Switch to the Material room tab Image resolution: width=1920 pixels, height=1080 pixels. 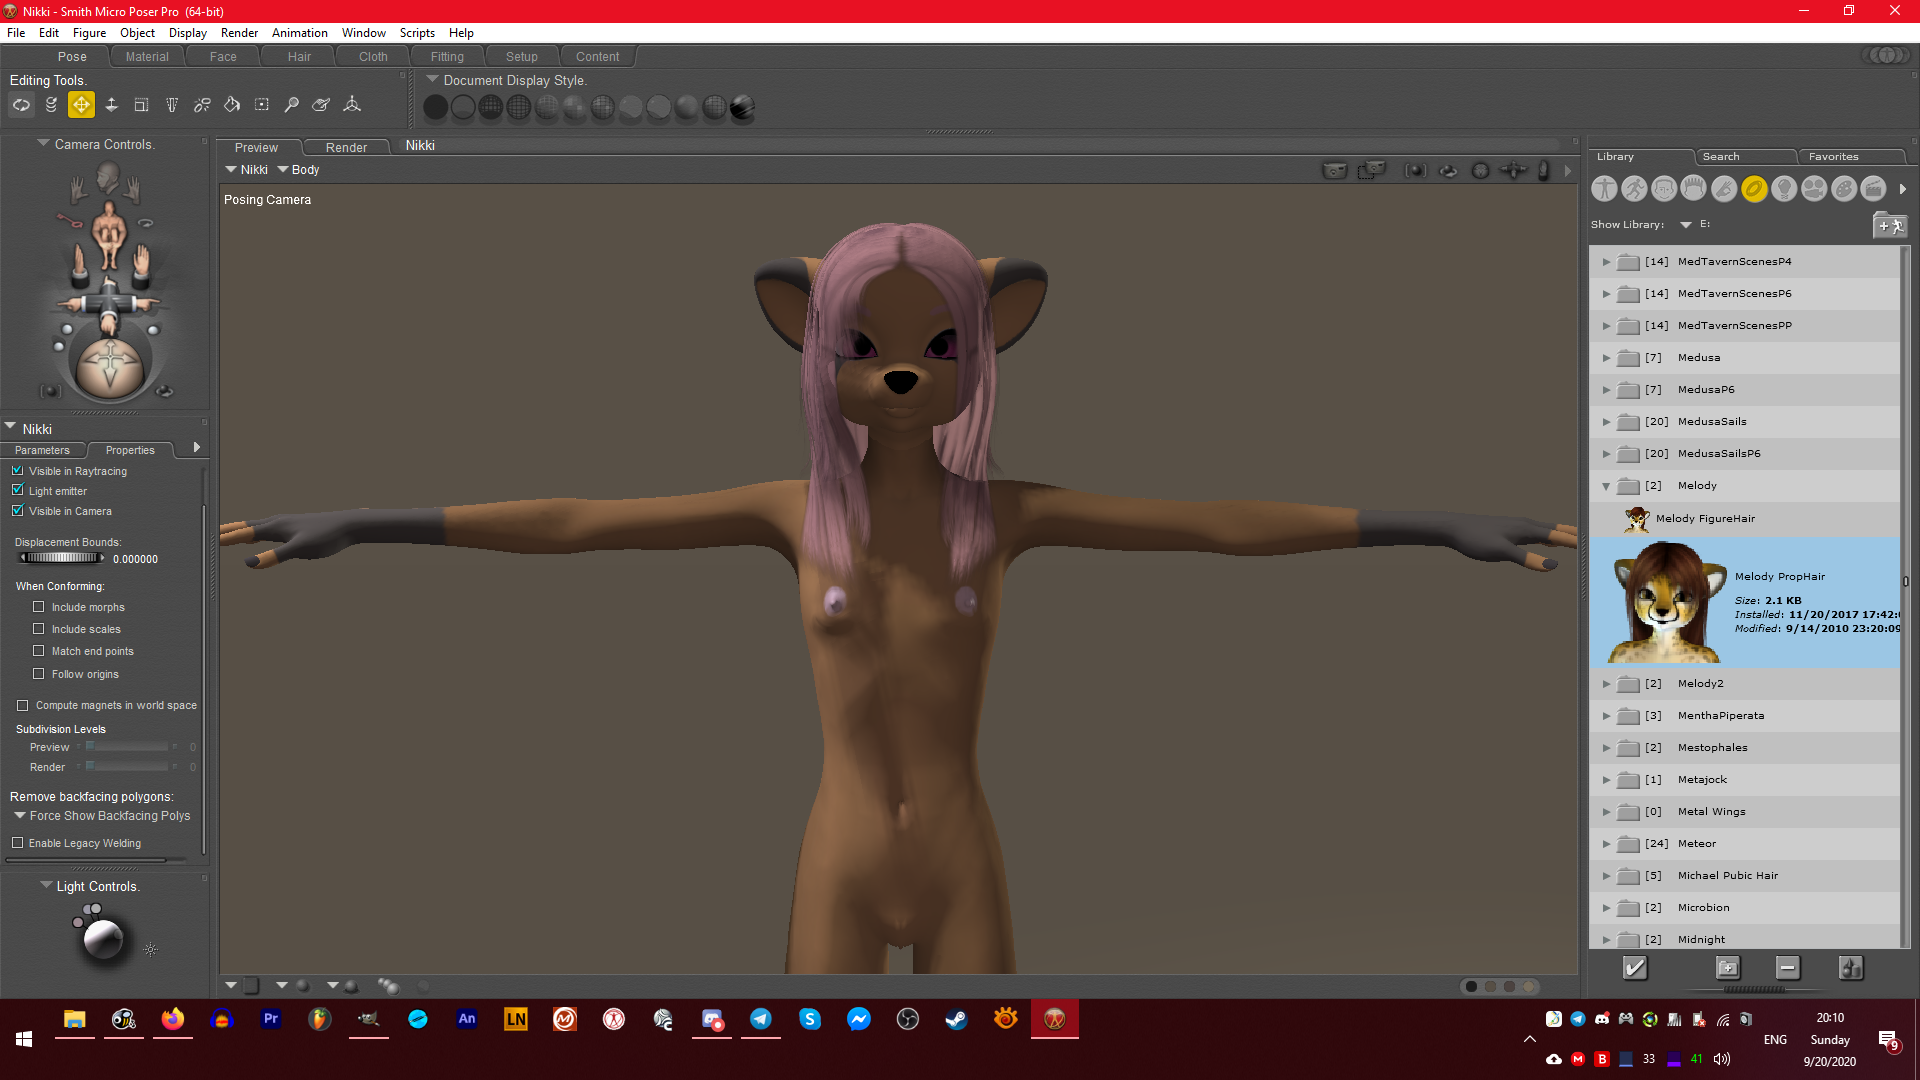(147, 57)
